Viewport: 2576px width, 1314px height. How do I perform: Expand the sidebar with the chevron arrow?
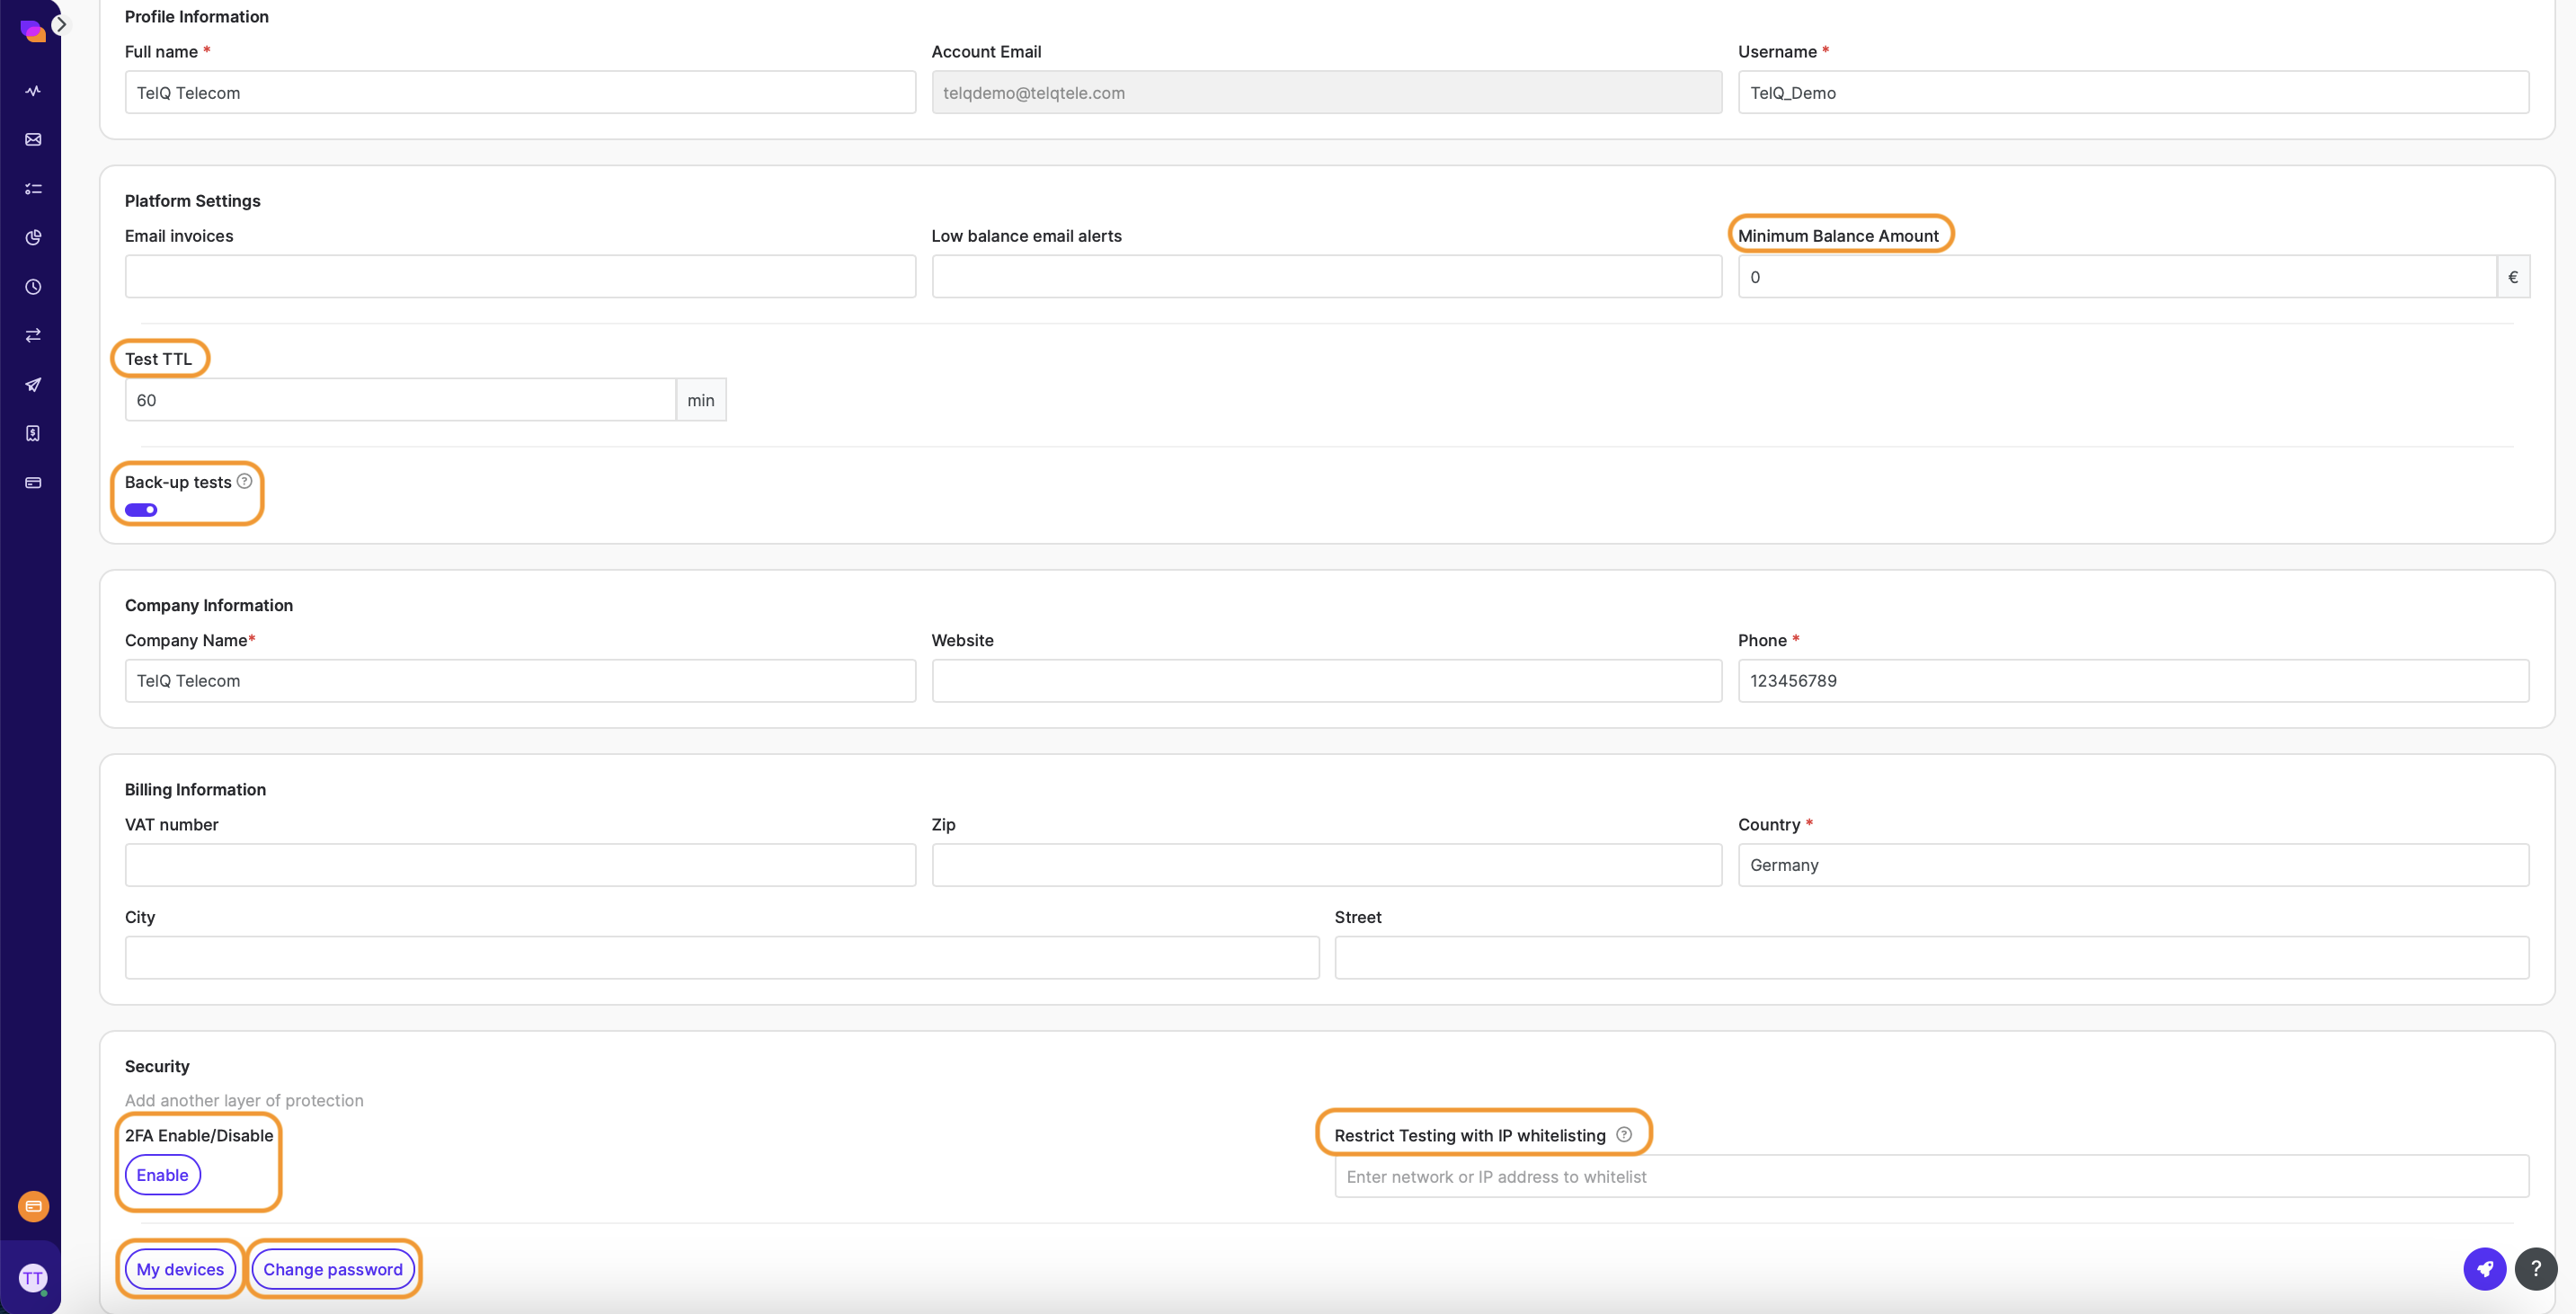click(60, 24)
